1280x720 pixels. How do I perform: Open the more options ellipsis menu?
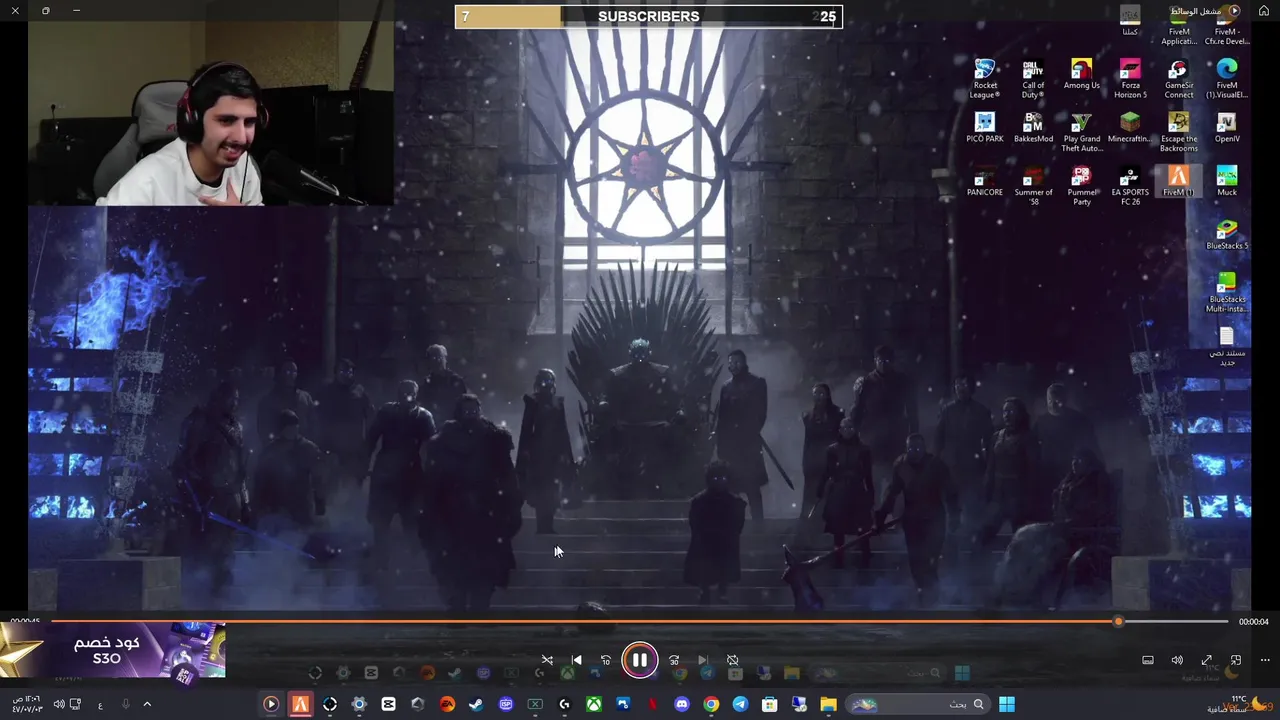pyautogui.click(x=1265, y=660)
